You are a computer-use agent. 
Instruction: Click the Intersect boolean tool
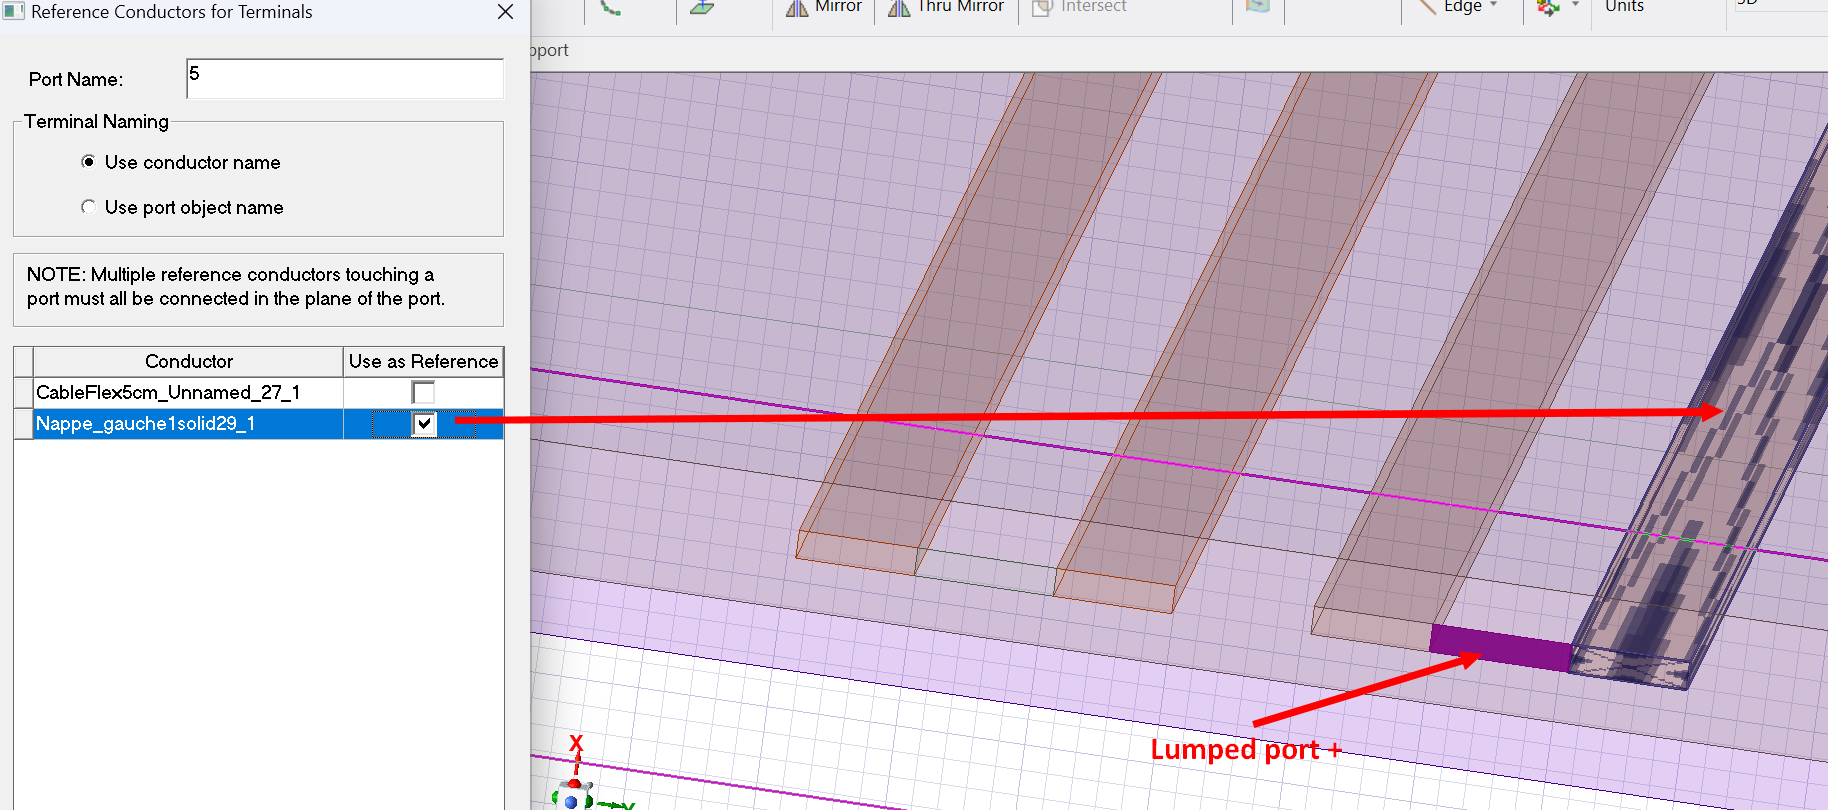pyautogui.click(x=1079, y=8)
